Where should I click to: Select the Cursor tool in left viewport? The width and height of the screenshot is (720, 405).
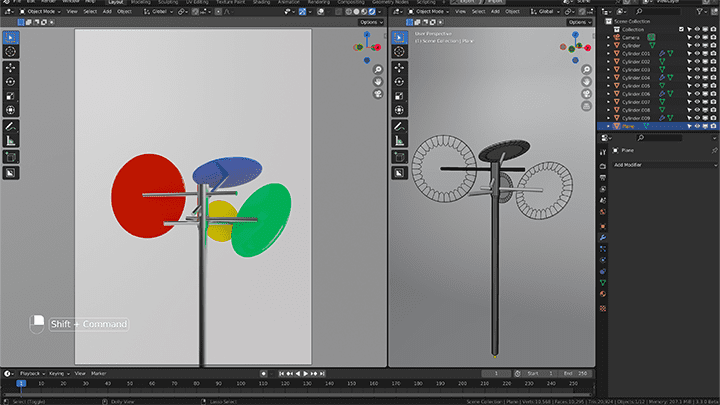pos(11,51)
